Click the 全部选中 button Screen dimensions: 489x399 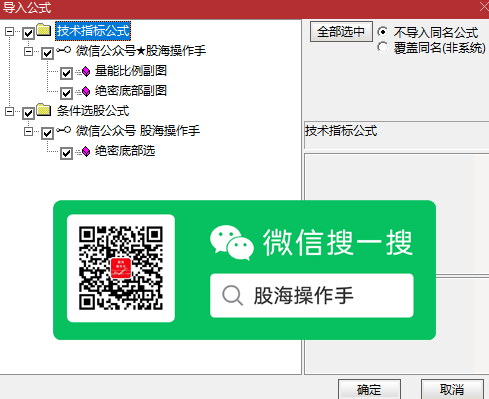point(341,32)
